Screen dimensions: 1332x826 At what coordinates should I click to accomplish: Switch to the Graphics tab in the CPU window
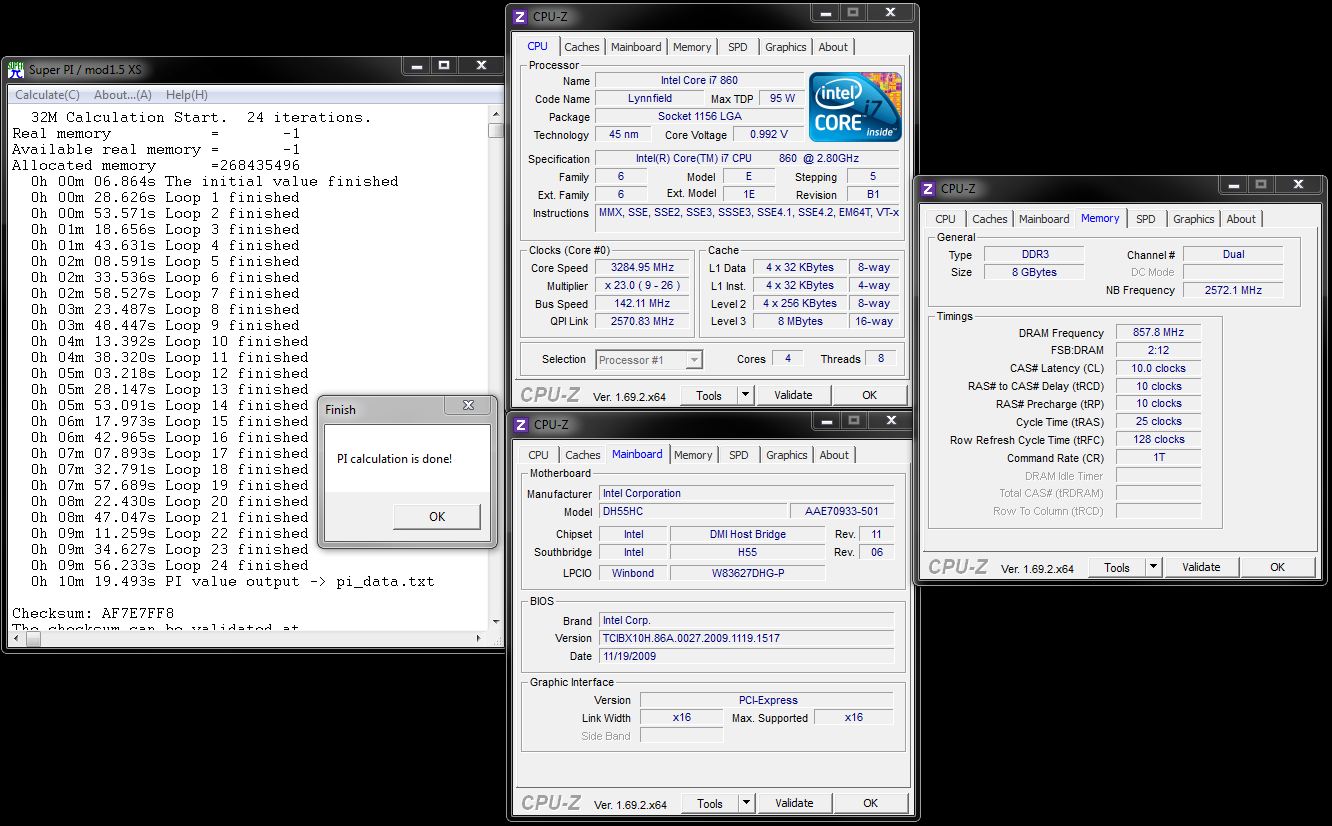point(786,47)
